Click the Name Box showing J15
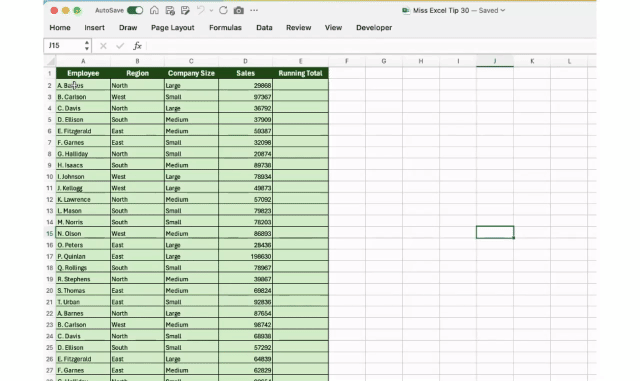 (64, 45)
